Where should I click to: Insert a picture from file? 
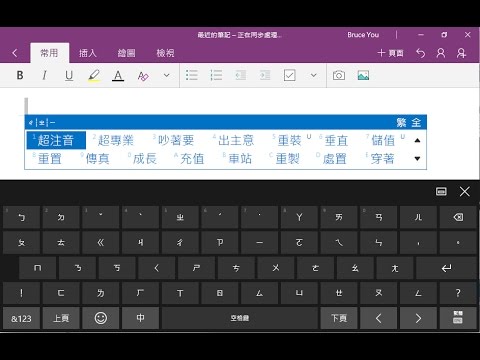[363, 76]
